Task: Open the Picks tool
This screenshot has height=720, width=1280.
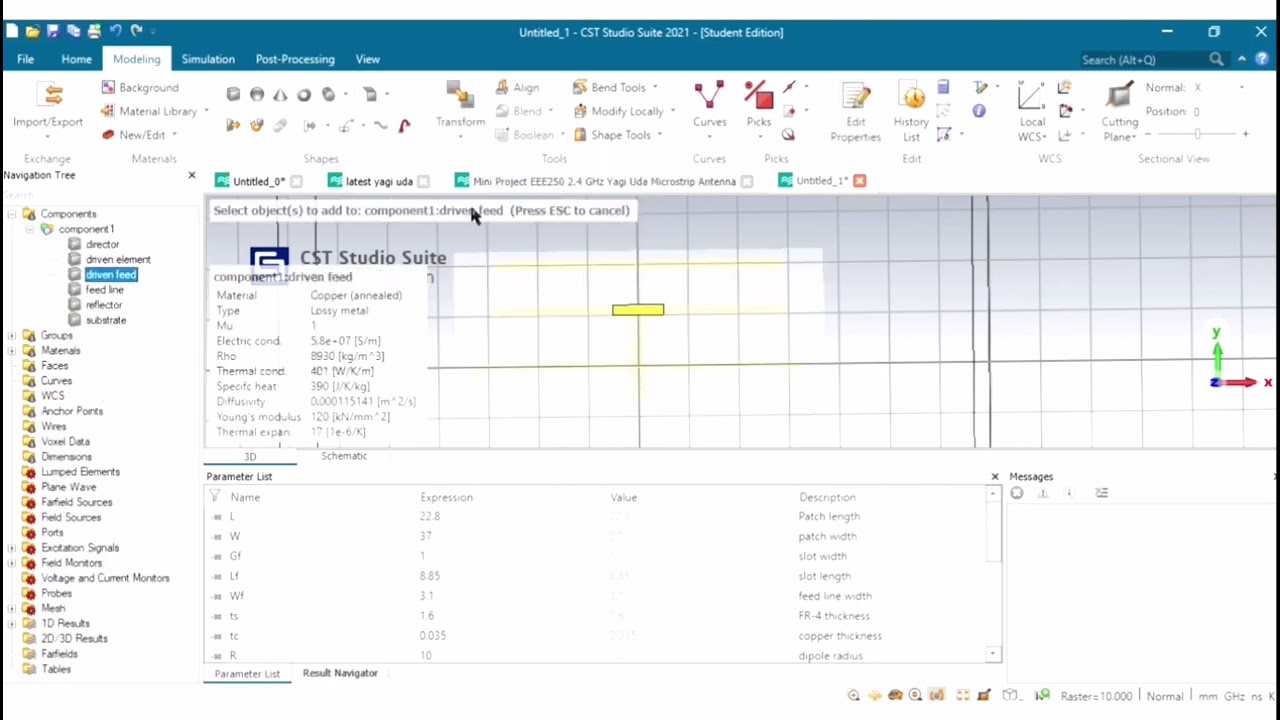Action: click(759, 108)
